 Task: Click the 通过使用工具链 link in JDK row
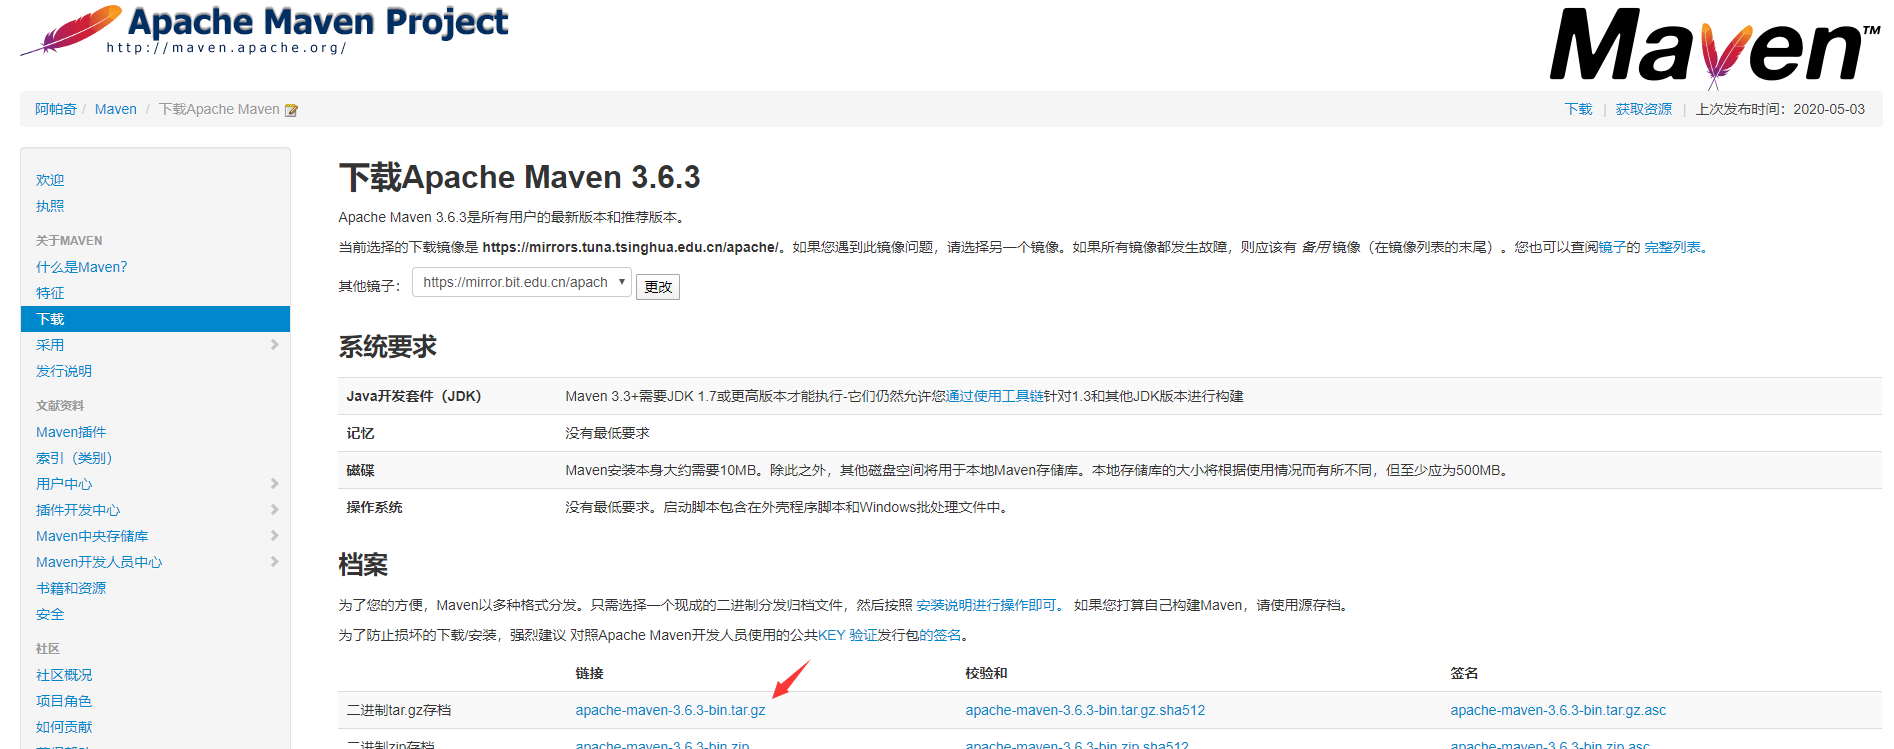coord(995,396)
